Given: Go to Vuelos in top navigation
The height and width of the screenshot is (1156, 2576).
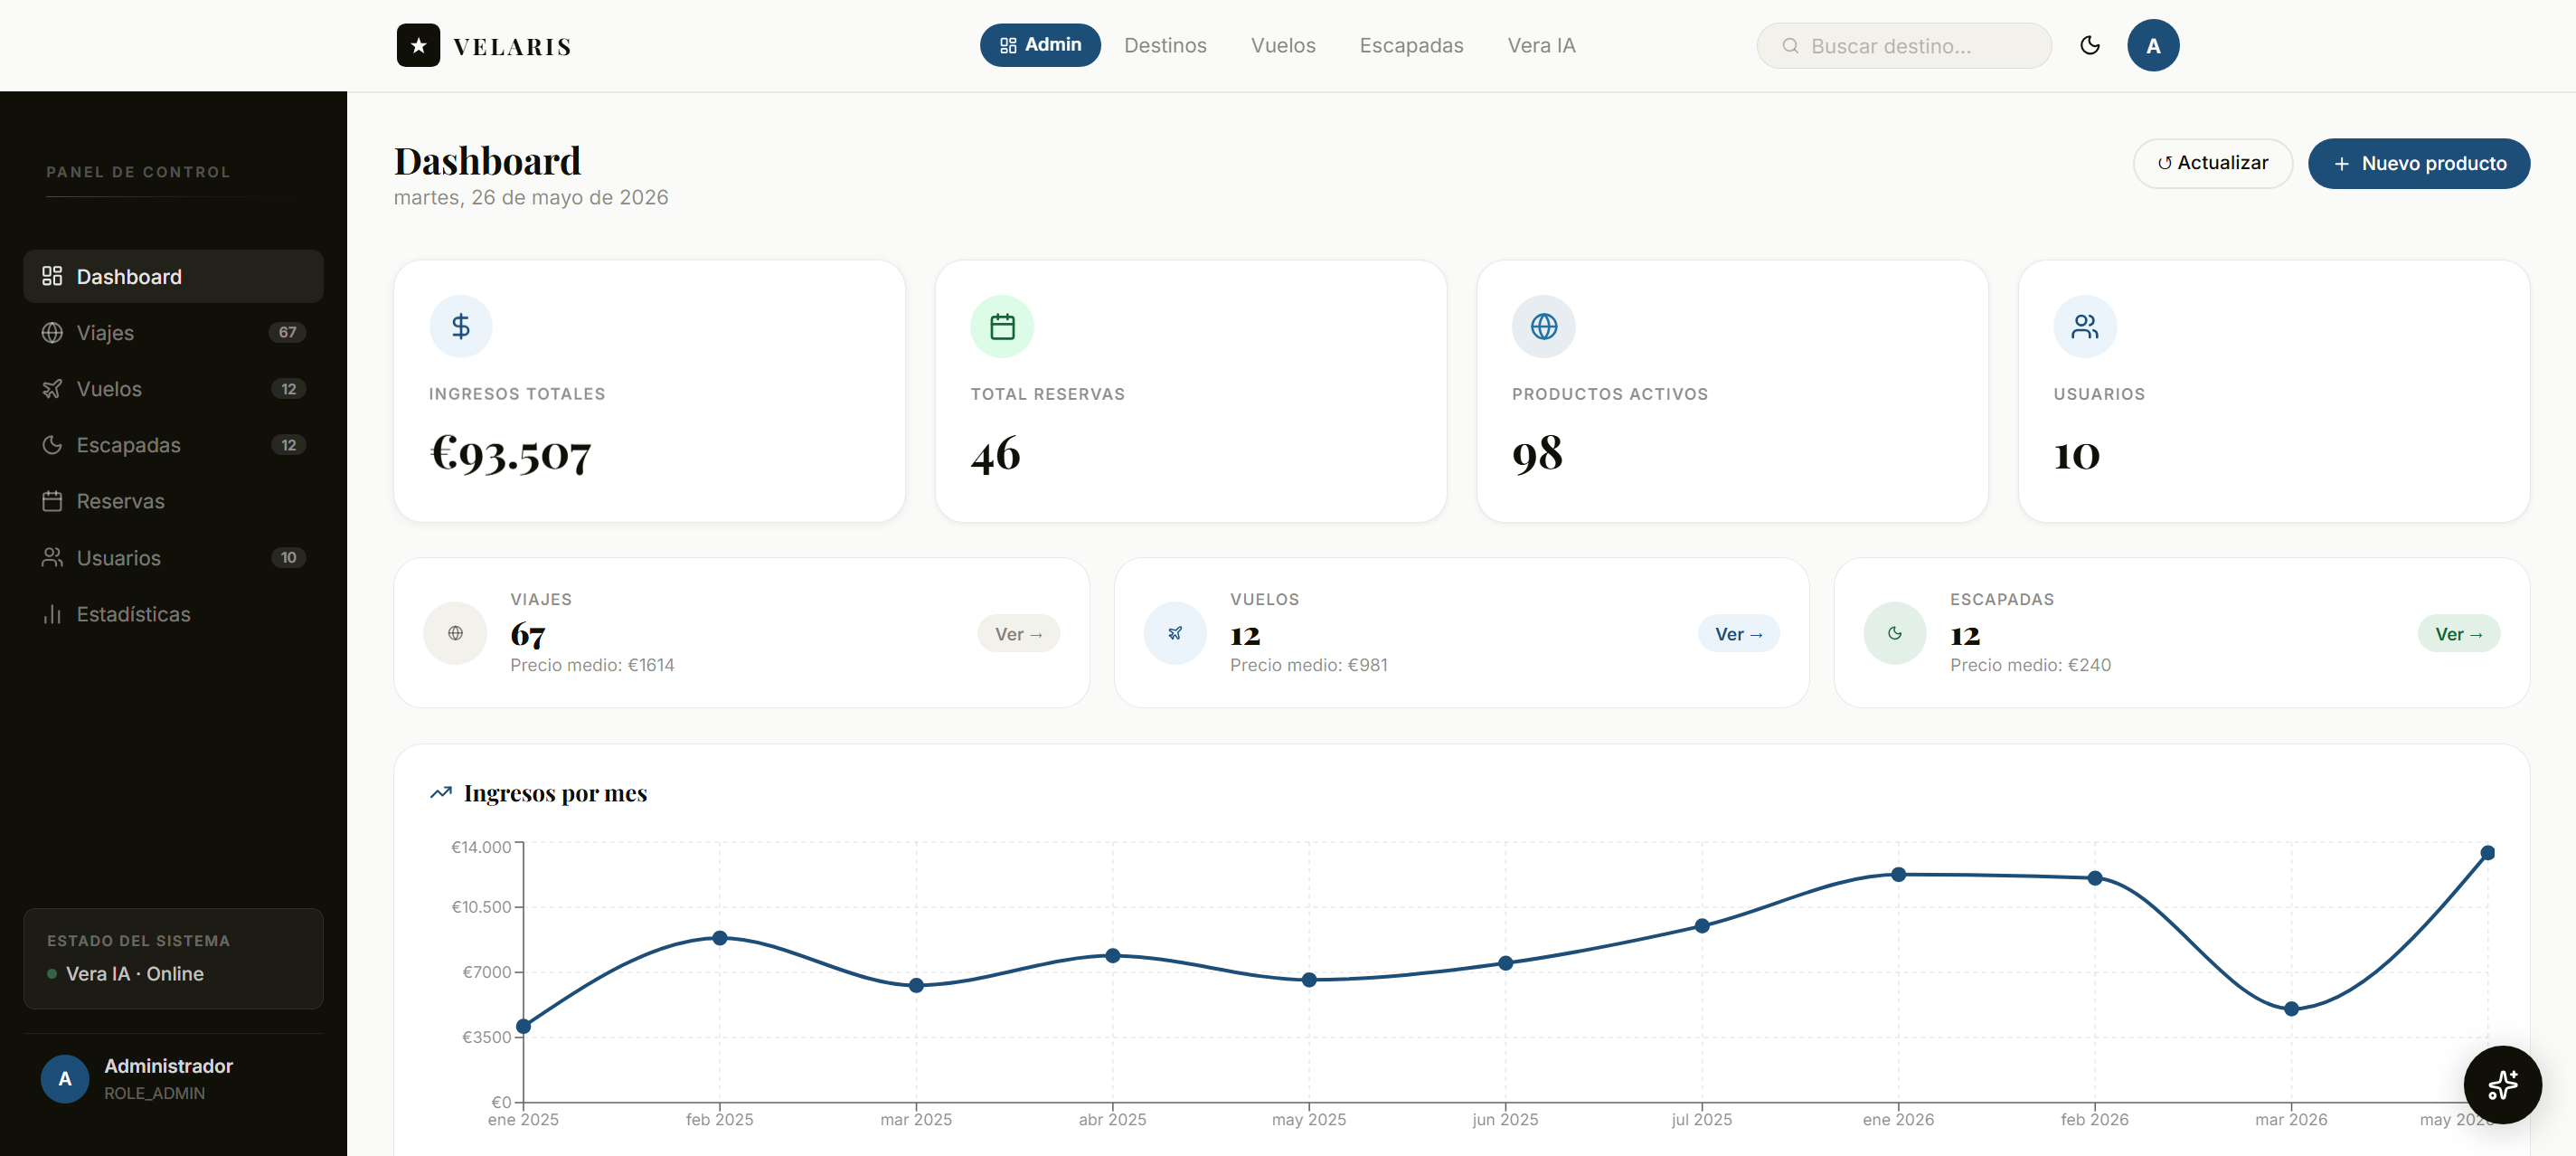Looking at the screenshot, I should pyautogui.click(x=1283, y=45).
